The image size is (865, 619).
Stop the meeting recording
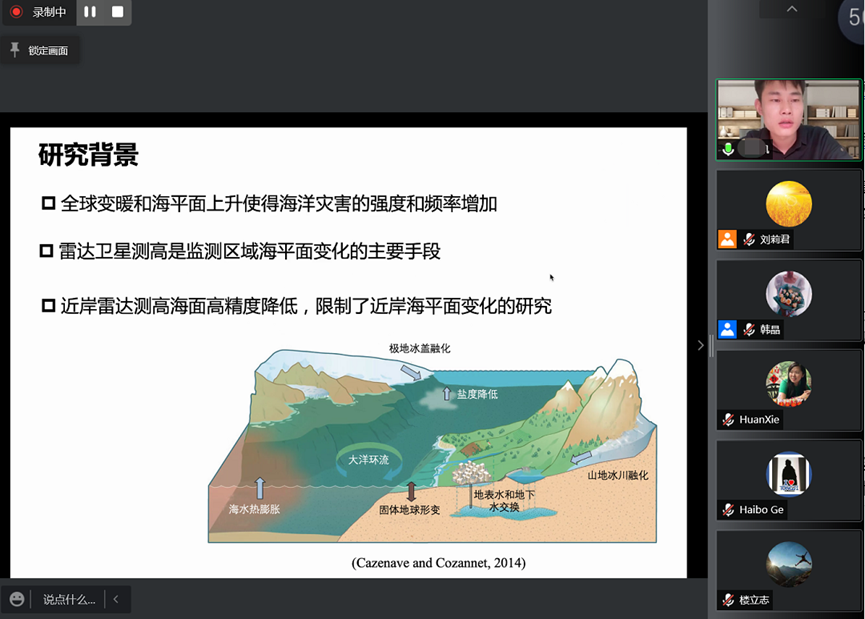[x=117, y=12]
